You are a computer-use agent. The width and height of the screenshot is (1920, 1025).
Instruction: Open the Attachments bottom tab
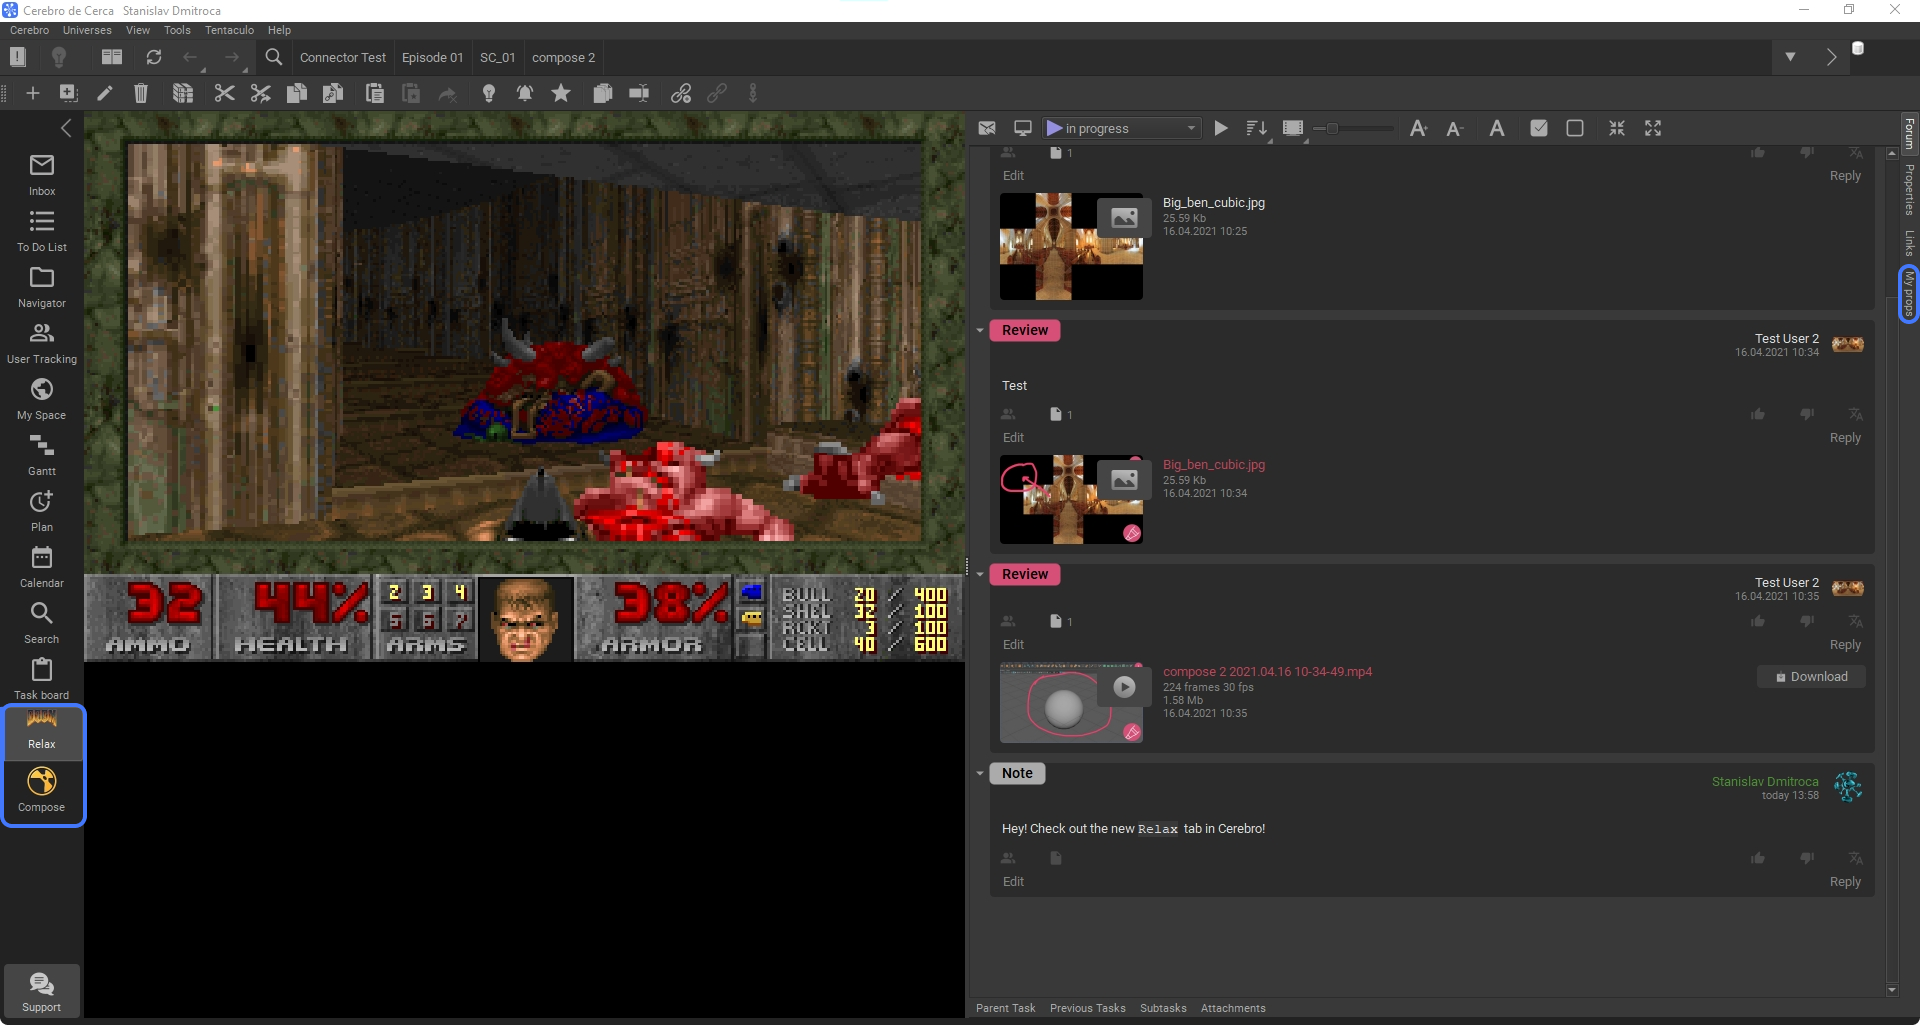pyautogui.click(x=1233, y=1008)
